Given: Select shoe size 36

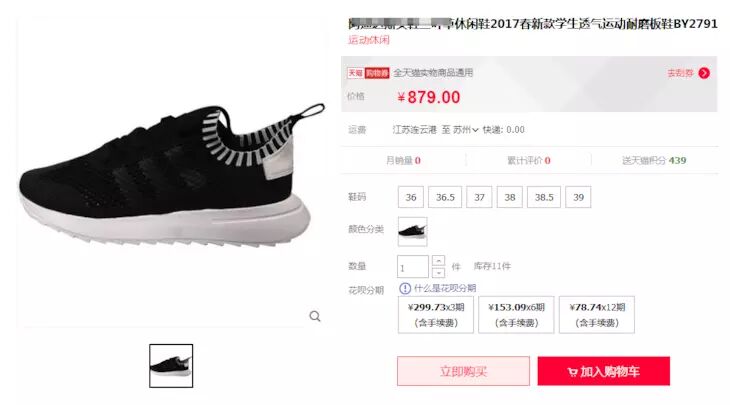Looking at the screenshot, I should click(411, 197).
